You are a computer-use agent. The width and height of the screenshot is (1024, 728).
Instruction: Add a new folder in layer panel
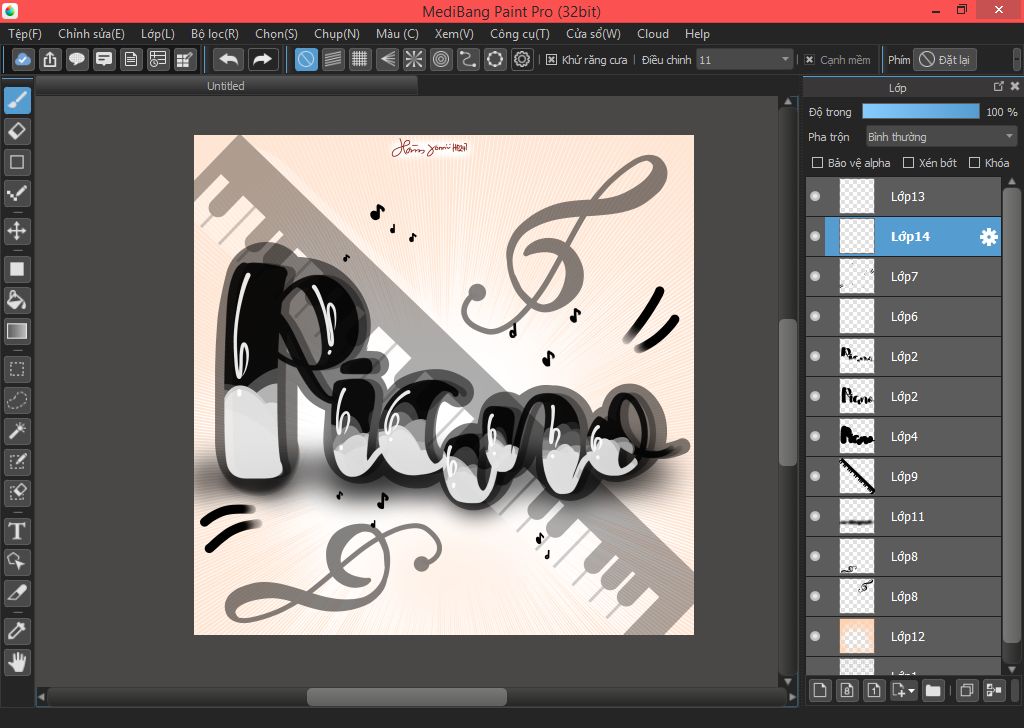pyautogui.click(x=933, y=690)
